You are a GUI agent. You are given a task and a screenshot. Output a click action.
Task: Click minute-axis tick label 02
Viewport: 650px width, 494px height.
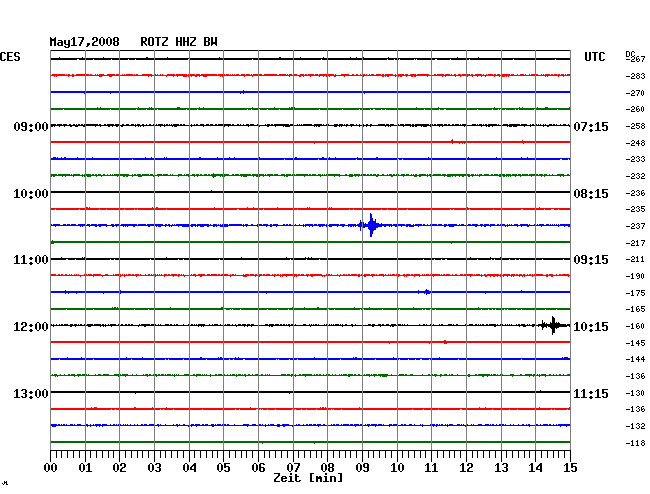119,468
